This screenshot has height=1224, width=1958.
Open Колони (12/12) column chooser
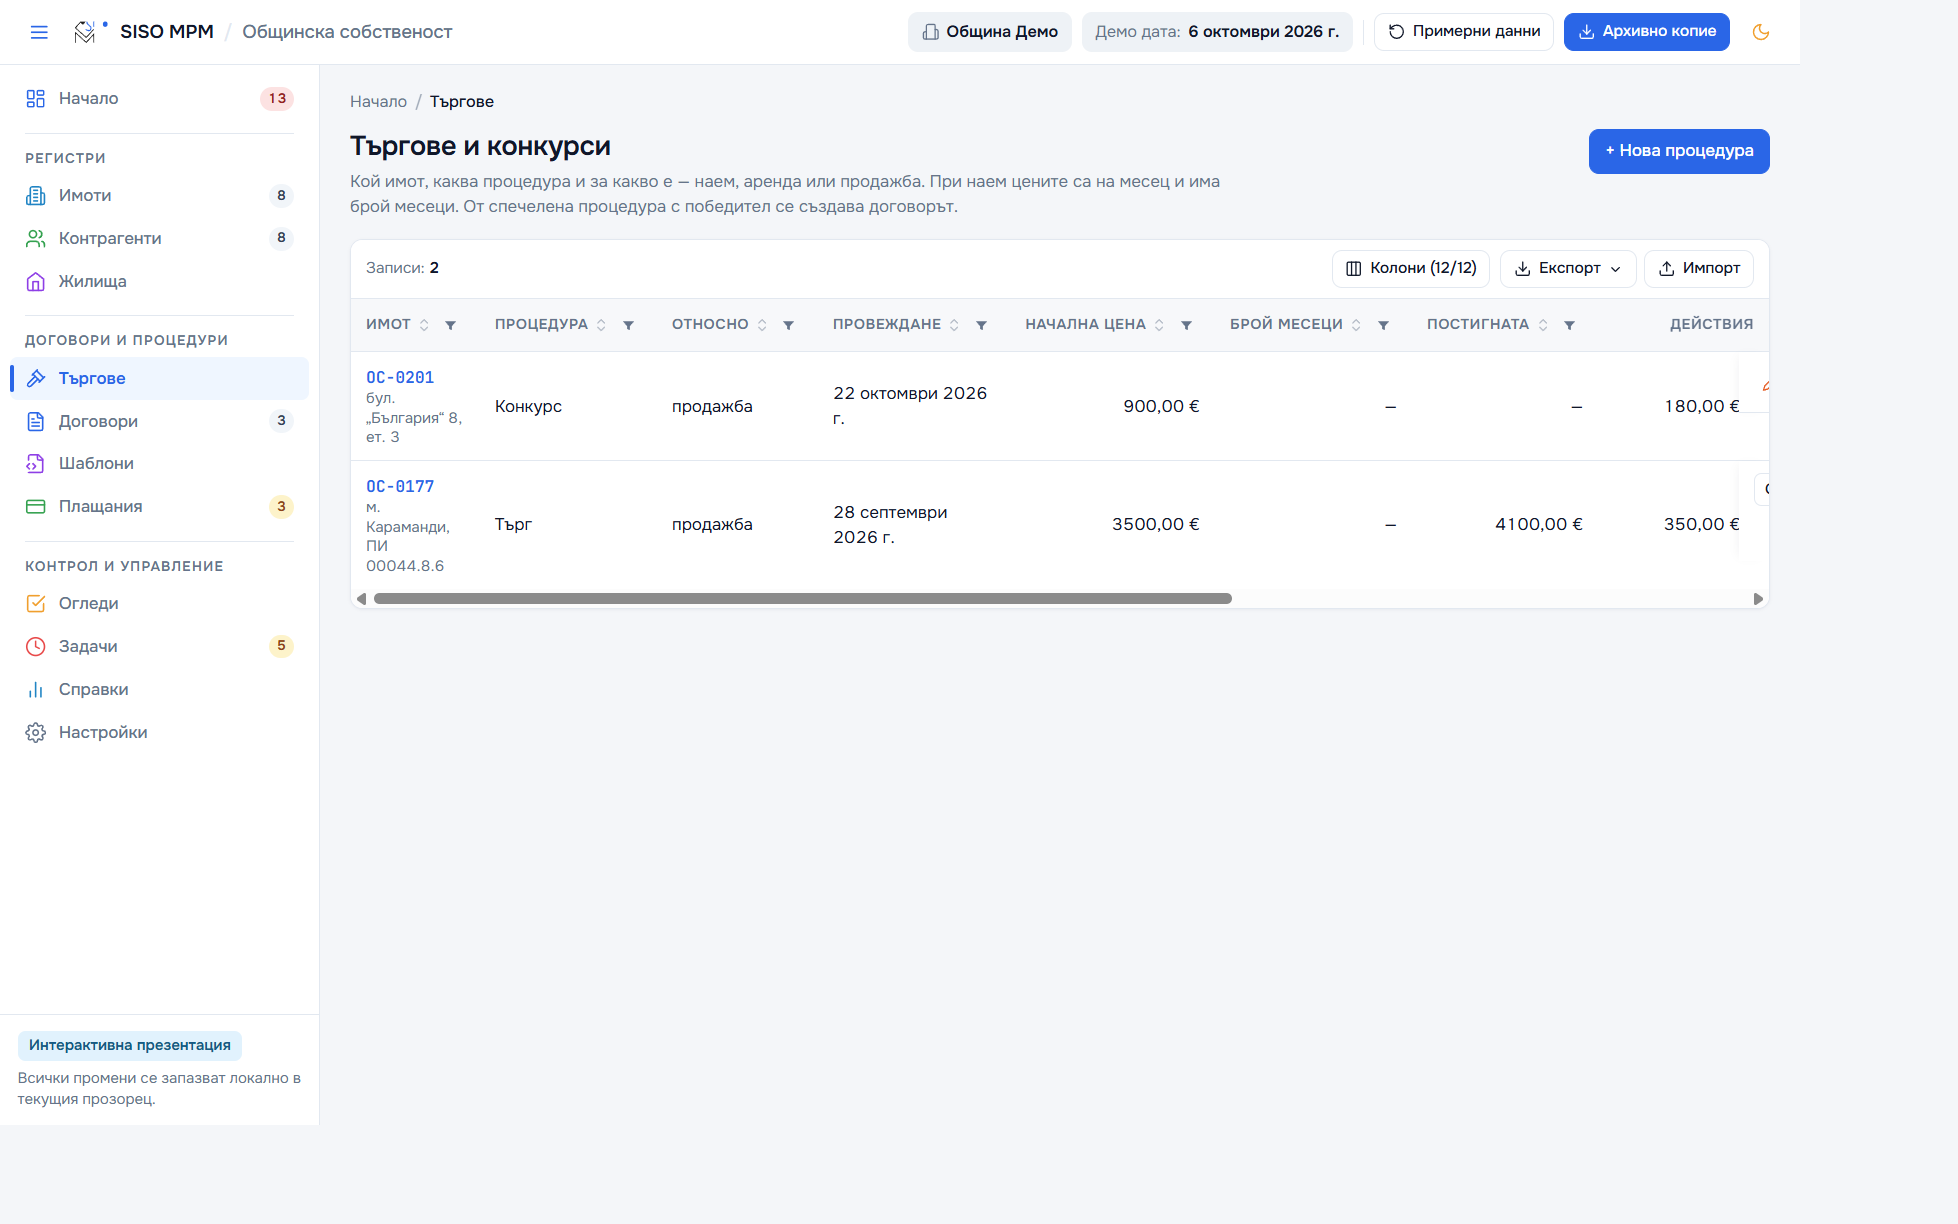(x=1411, y=268)
